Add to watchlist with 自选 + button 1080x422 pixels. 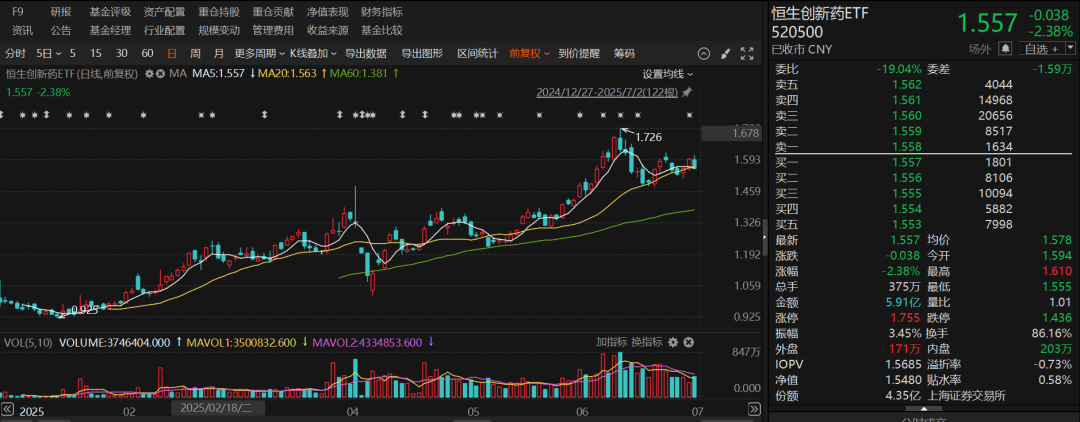1039,48
